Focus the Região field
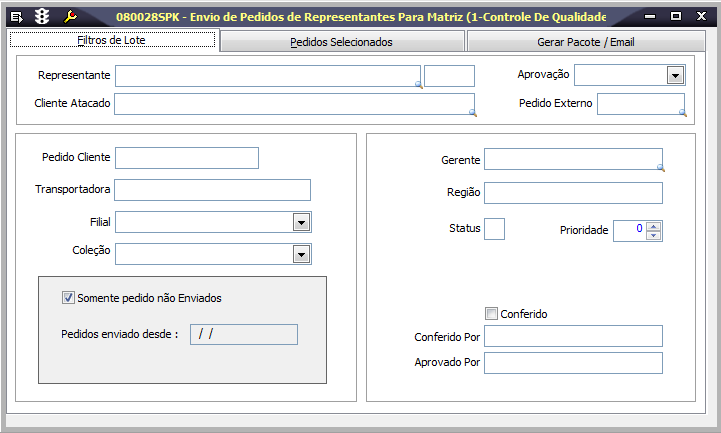This screenshot has height=433, width=721. point(573,193)
